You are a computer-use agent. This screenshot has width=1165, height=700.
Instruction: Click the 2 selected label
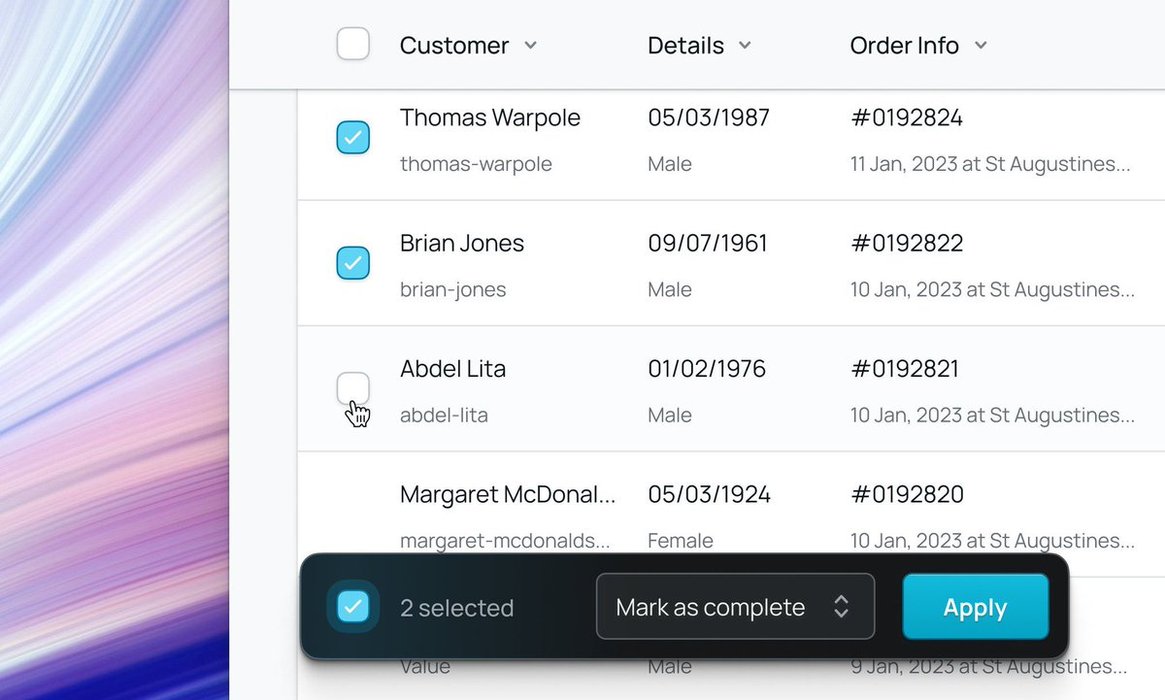[x=457, y=608]
